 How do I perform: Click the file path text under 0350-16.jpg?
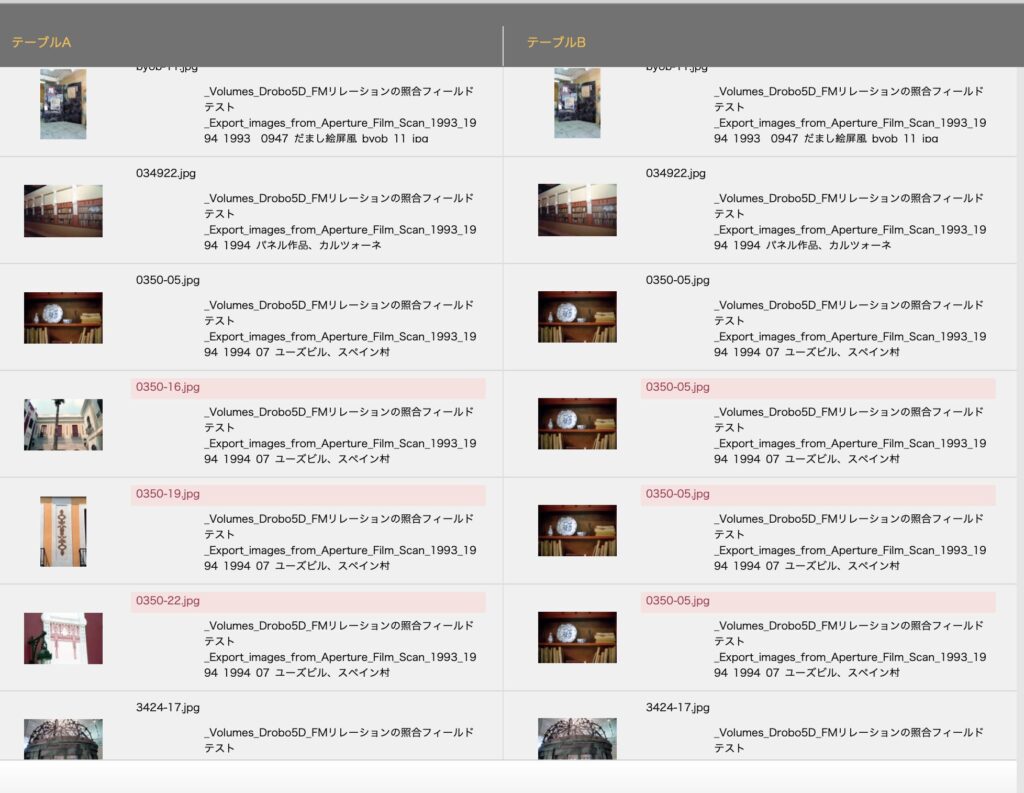[x=340, y=435]
